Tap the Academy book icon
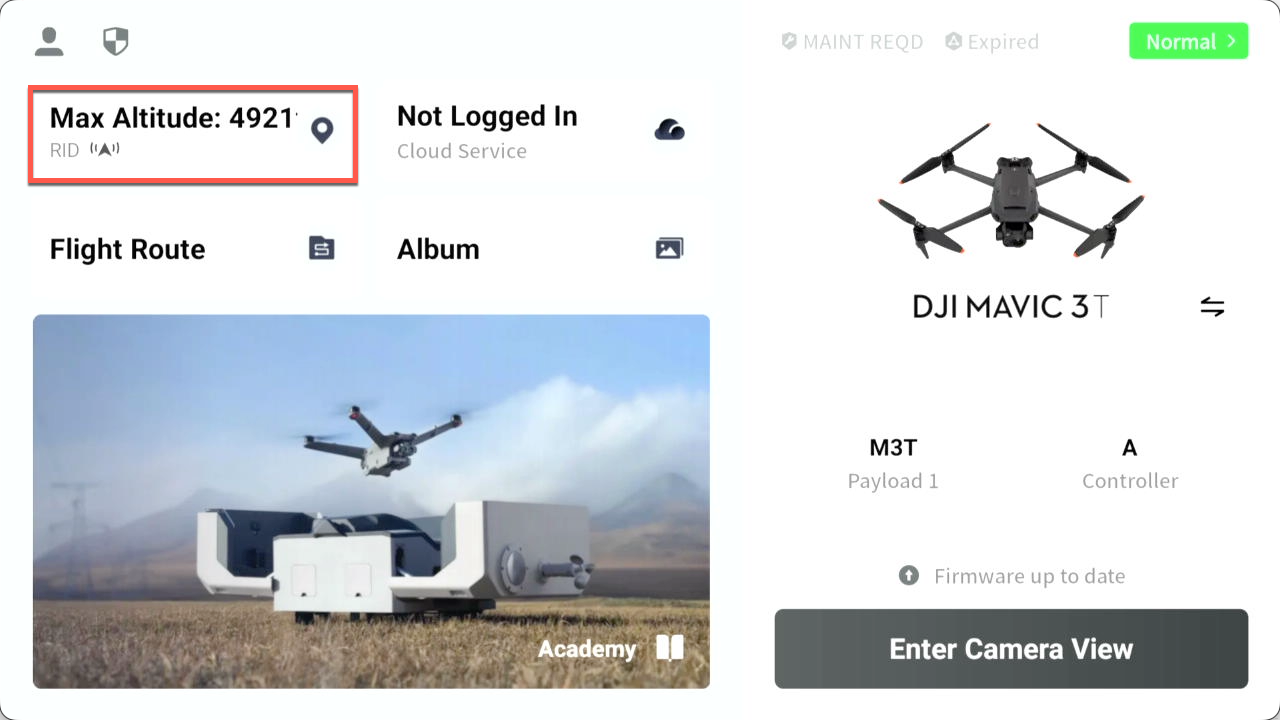 point(669,648)
